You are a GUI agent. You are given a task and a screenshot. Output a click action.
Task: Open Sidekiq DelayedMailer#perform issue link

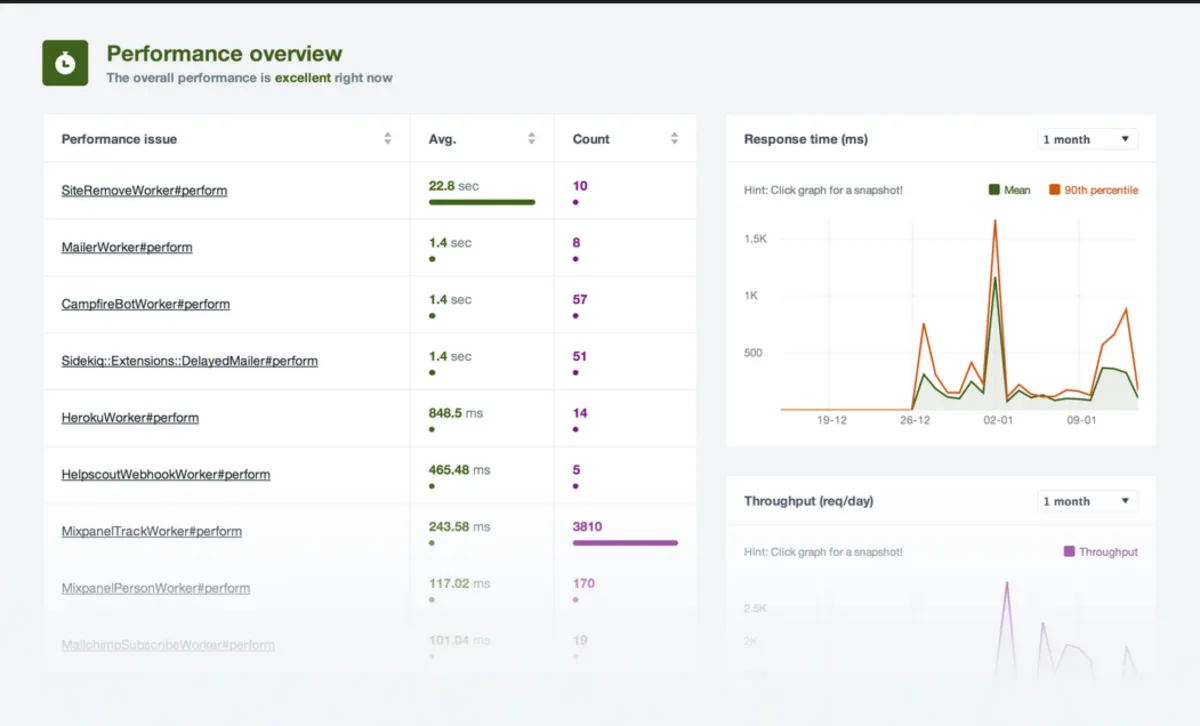pyautogui.click(x=190, y=361)
